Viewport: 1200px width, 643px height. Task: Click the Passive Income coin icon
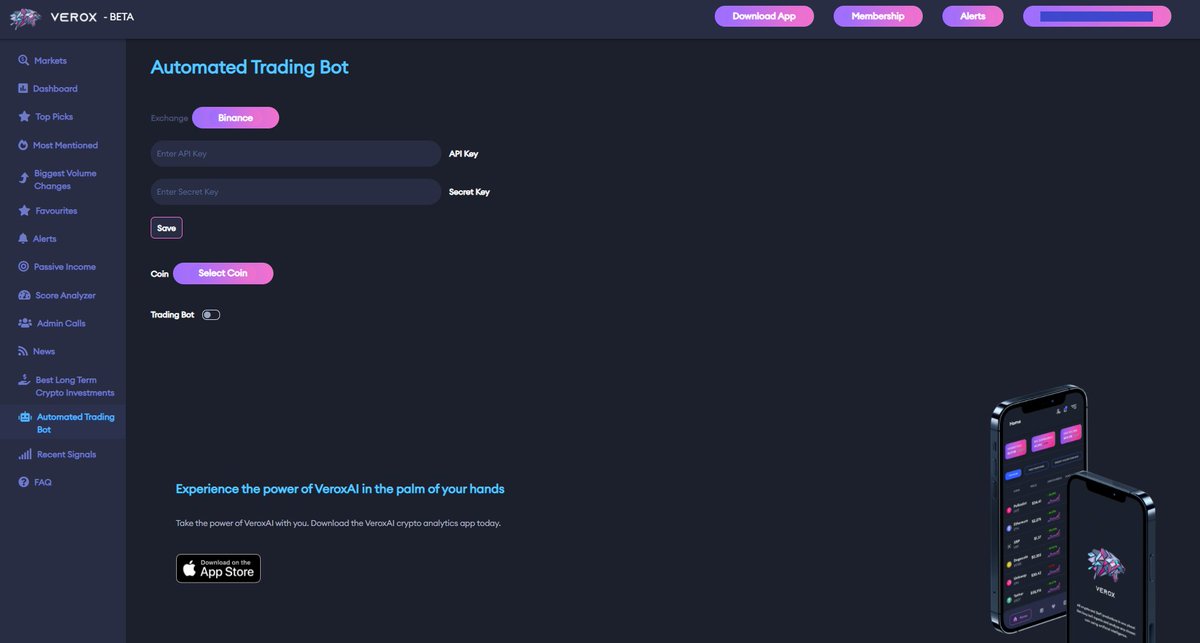pos(23,266)
